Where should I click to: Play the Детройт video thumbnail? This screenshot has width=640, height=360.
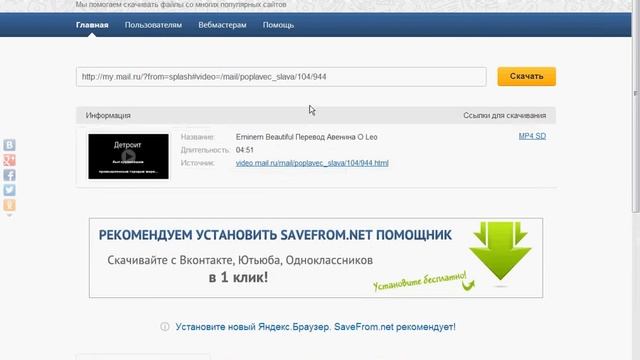(x=129, y=156)
